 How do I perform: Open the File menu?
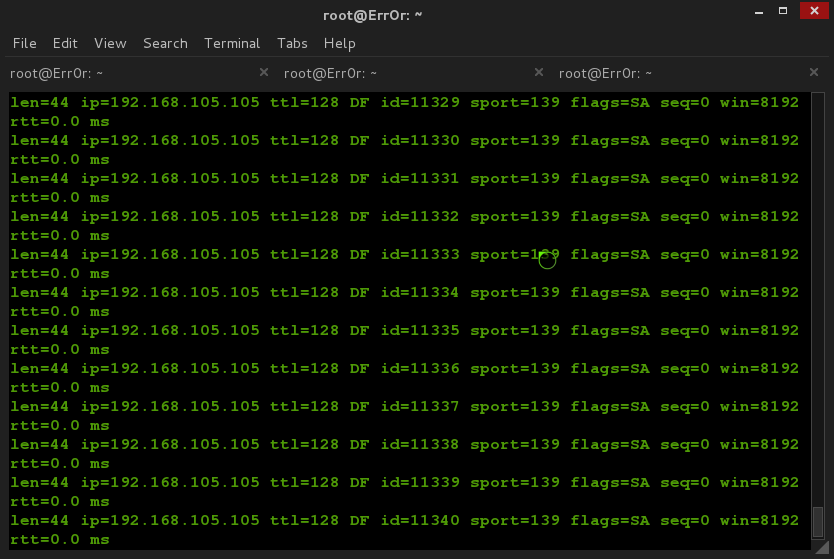click(x=24, y=43)
